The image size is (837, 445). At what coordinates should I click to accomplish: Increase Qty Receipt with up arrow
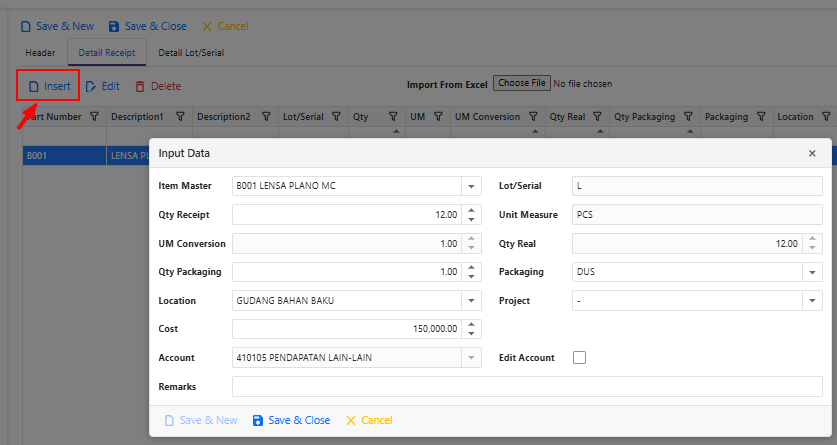[x=471, y=210]
